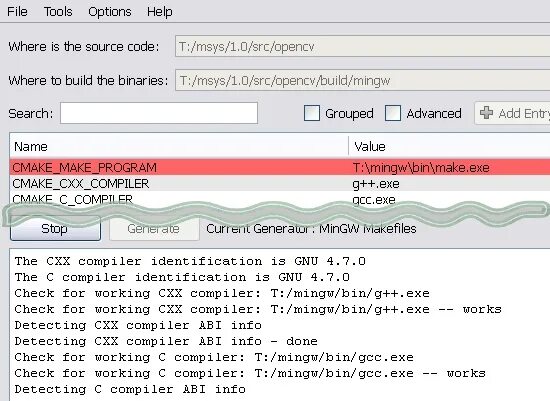Click the 'Where is the source code:' label
The image size is (550, 401).
[84, 46]
